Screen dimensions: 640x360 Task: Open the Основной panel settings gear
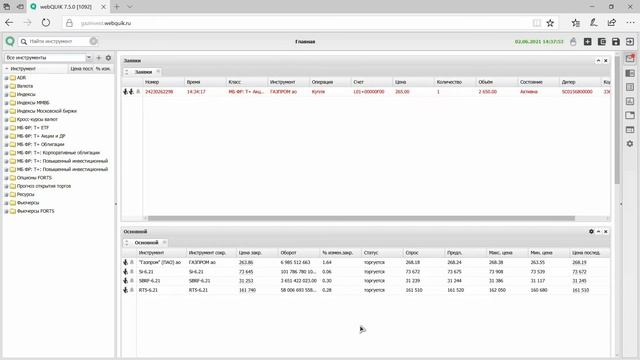[x=591, y=231]
